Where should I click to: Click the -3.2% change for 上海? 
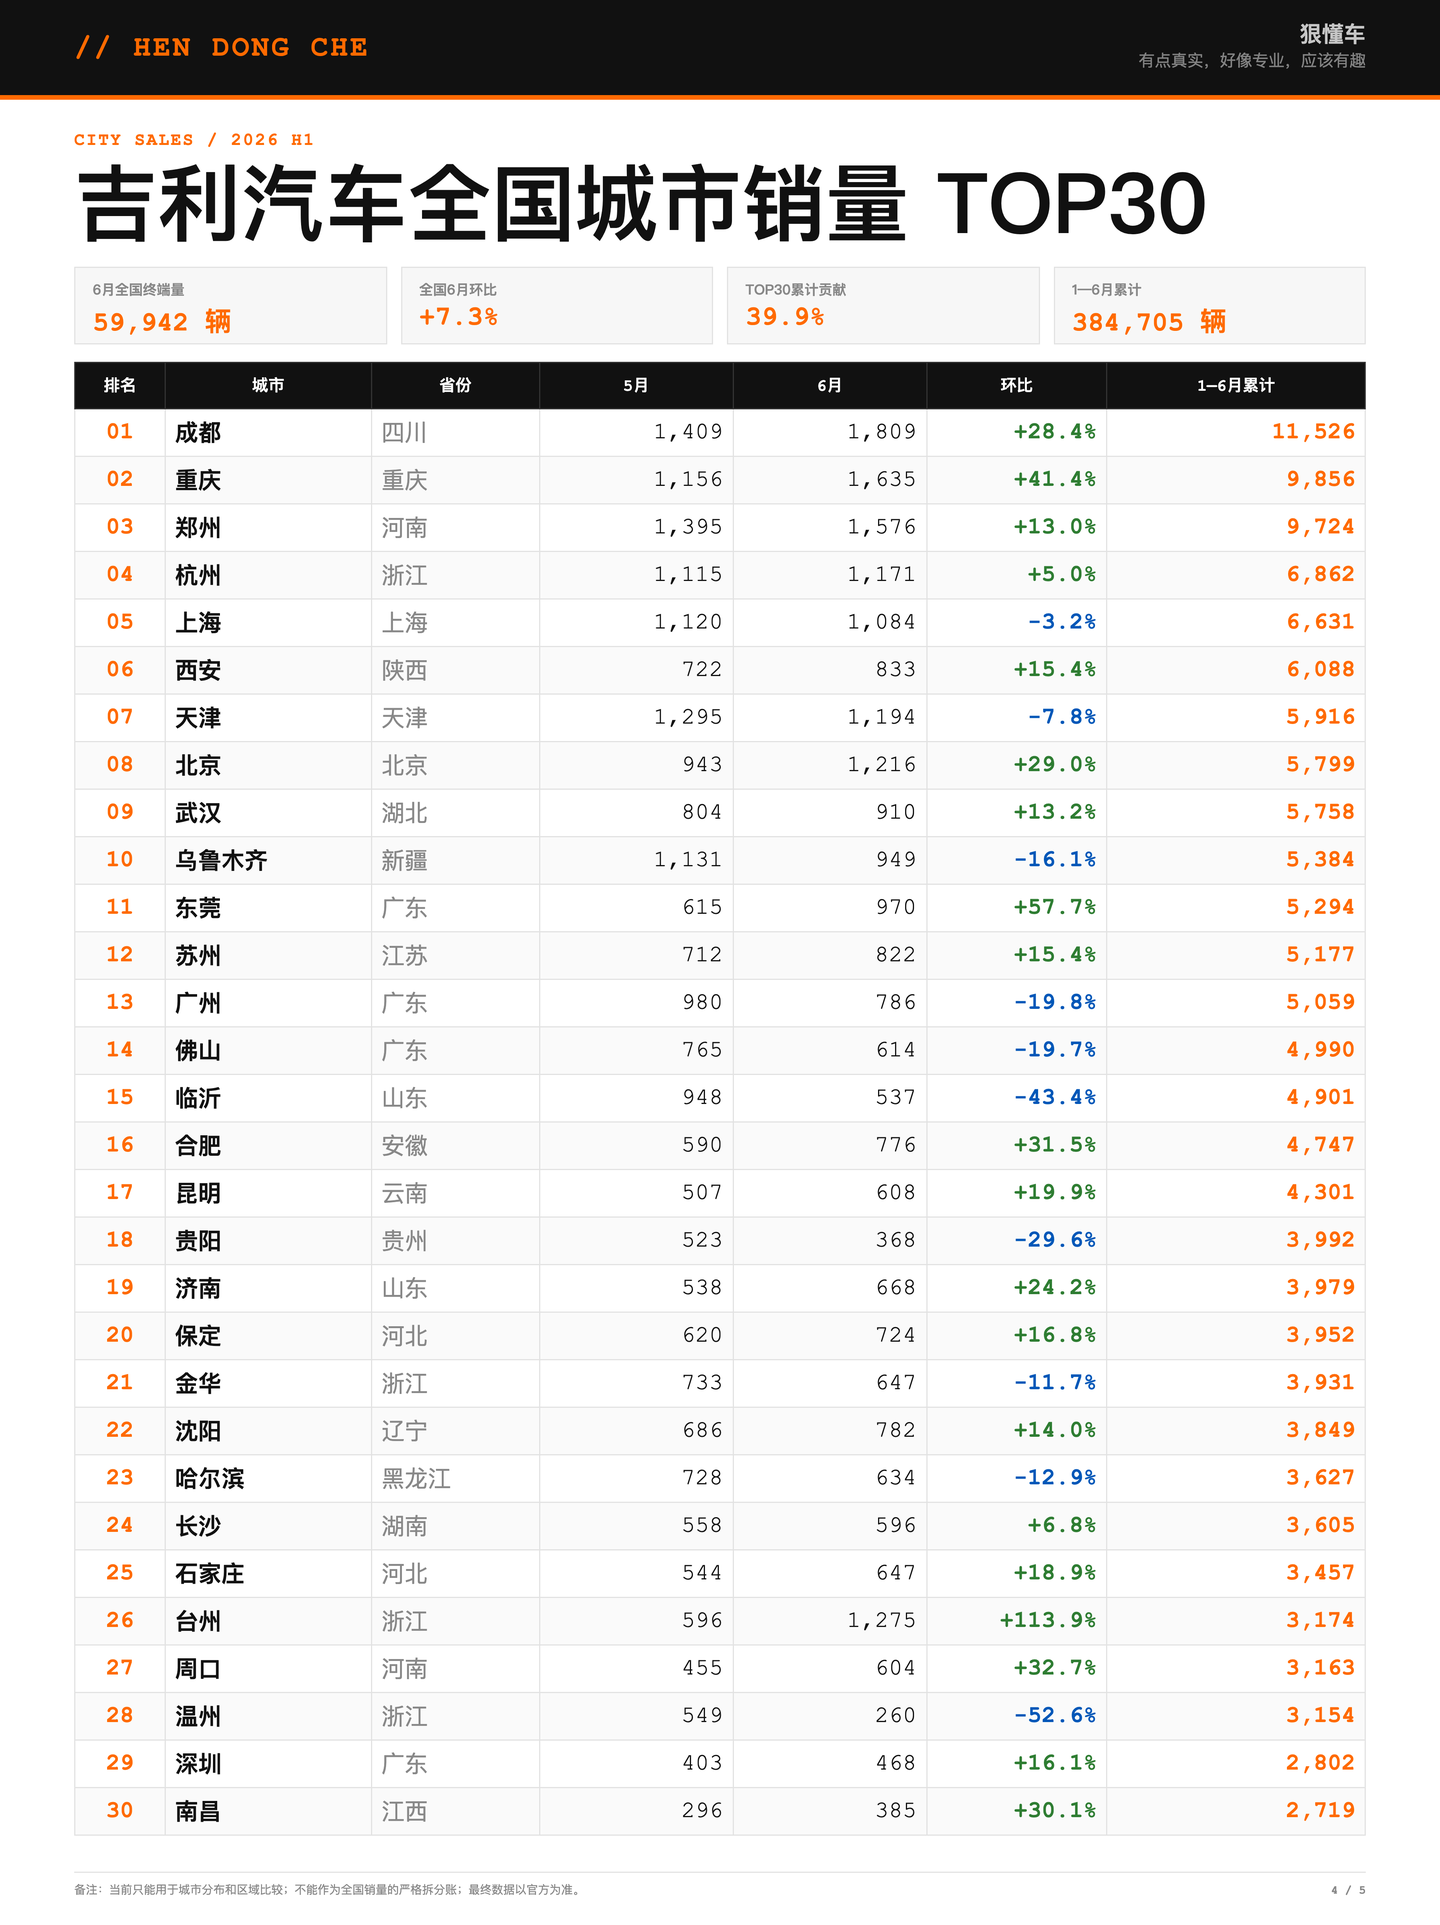pos(1061,622)
